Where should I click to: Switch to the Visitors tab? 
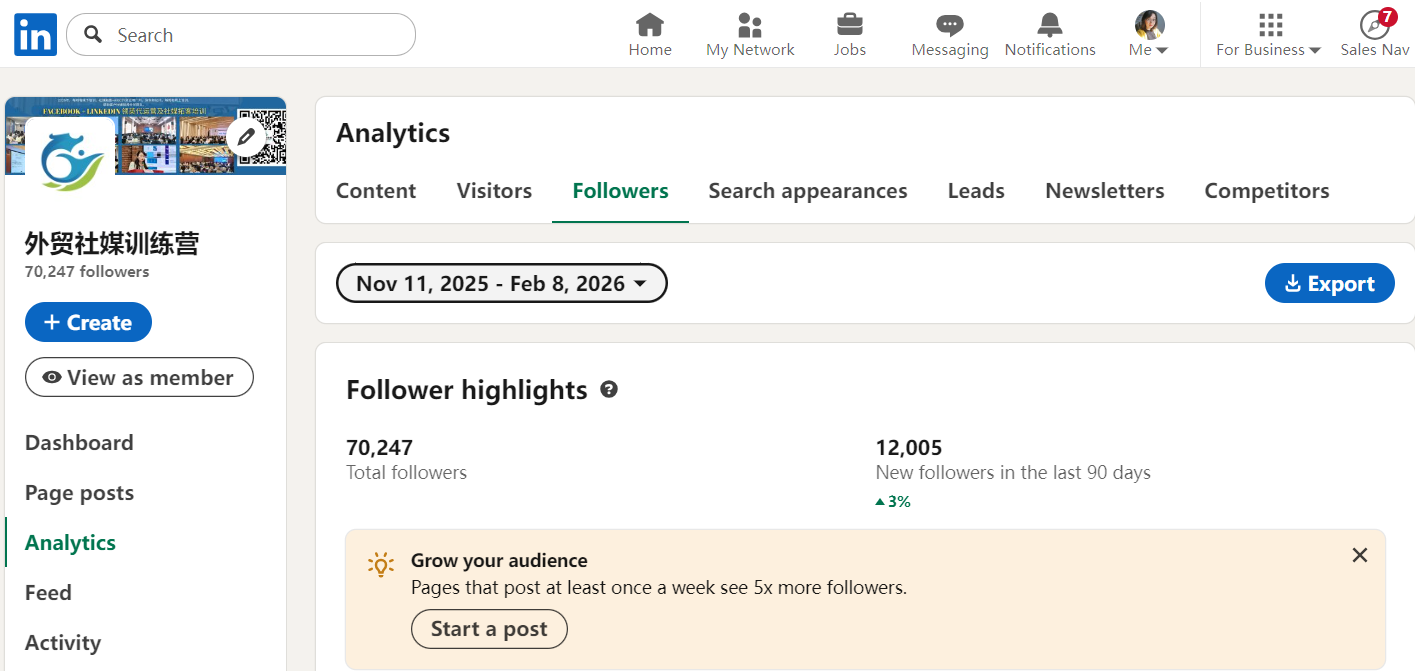tap(494, 191)
